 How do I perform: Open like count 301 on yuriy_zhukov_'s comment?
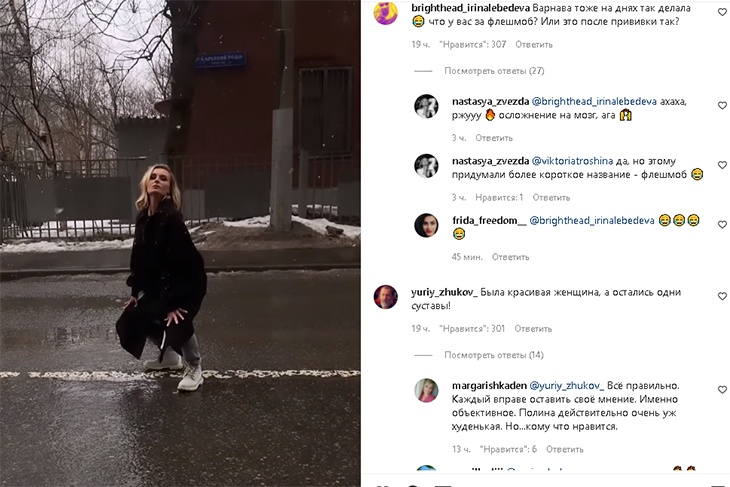pos(472,329)
